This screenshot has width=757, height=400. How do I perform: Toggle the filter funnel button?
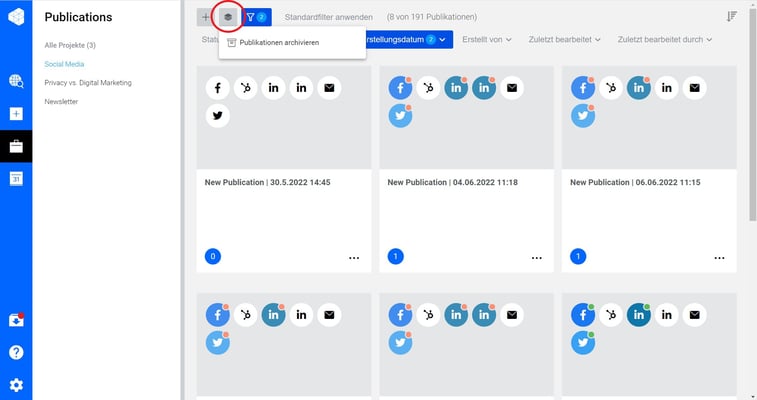pos(256,17)
